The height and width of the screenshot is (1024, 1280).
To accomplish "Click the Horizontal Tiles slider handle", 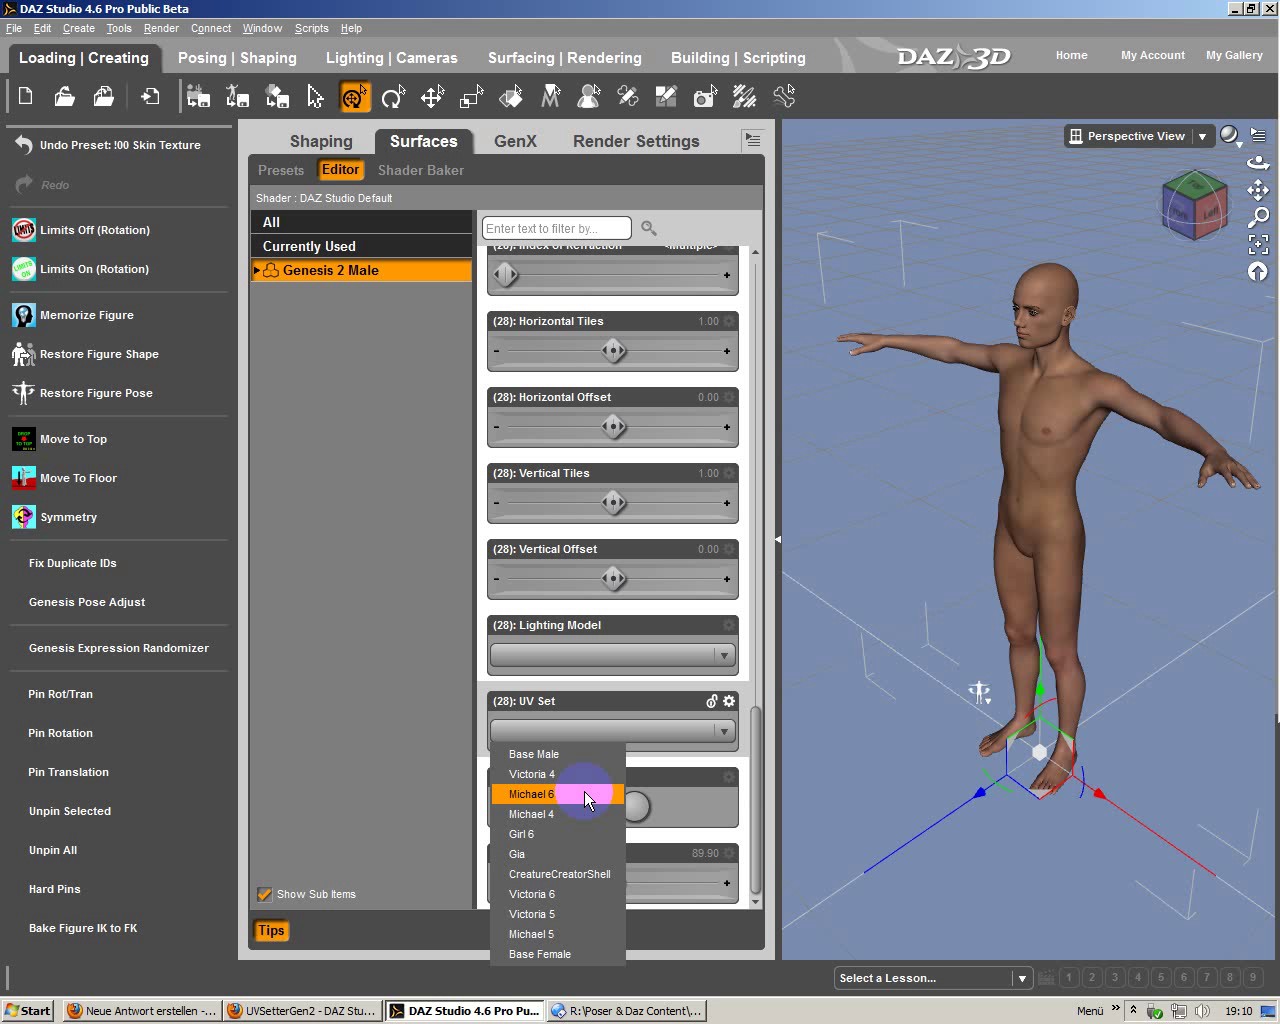I will 614,351.
